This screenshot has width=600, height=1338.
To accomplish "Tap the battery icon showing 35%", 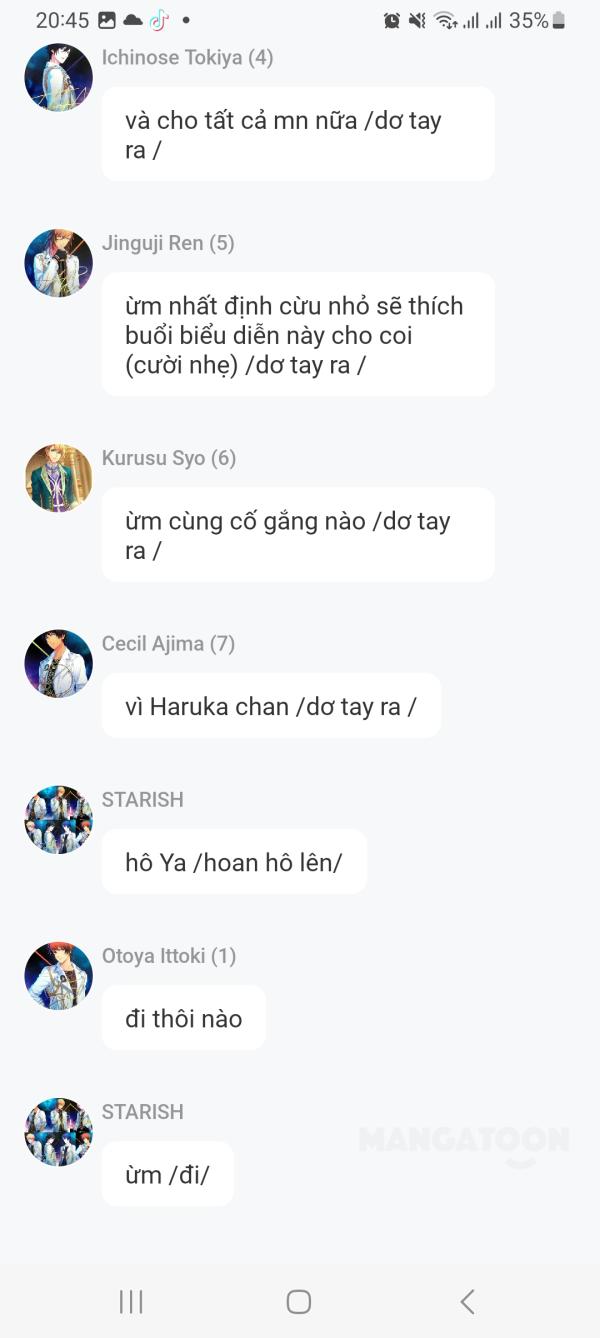I will 559,20.
